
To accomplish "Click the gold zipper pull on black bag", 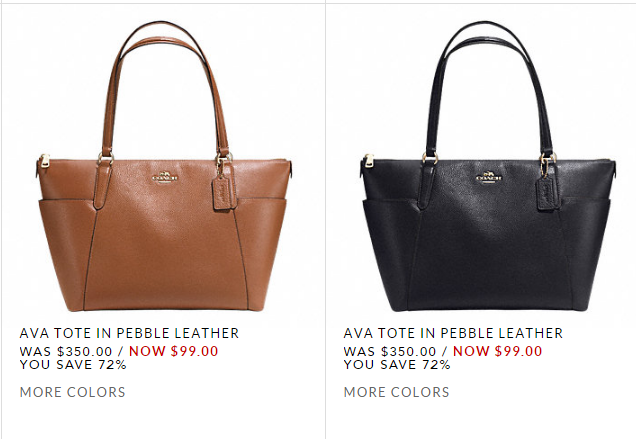I will click(368, 161).
